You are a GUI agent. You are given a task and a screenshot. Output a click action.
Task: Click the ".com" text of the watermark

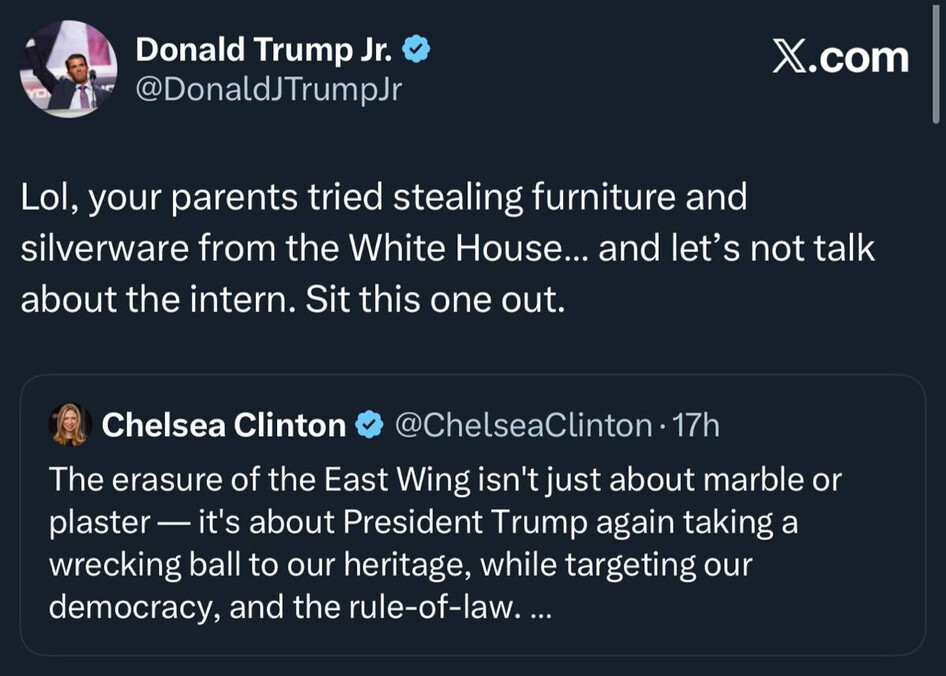pyautogui.click(x=860, y=57)
